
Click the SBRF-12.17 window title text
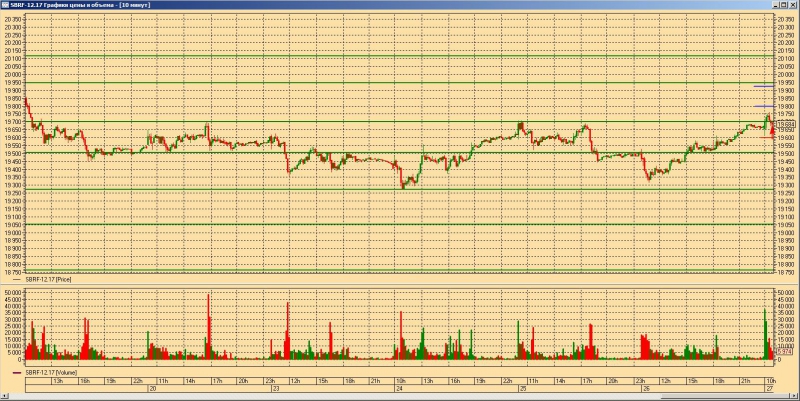pos(80,5)
